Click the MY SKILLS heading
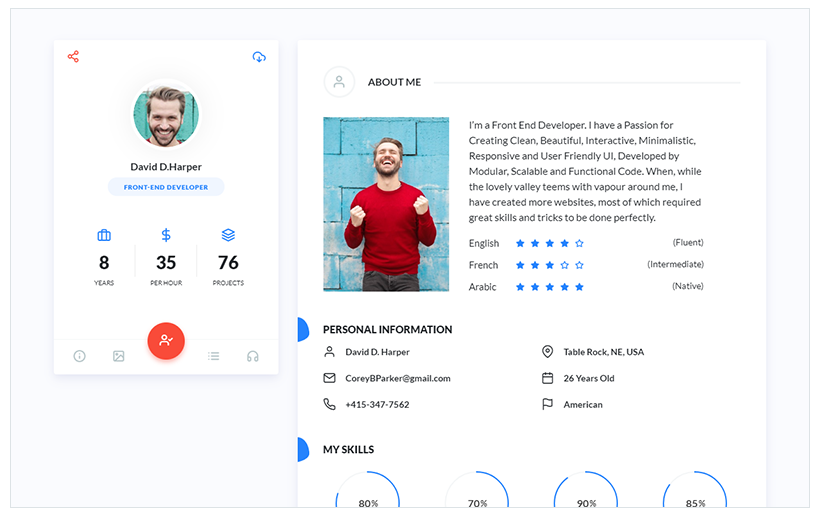818x521 pixels. click(x=348, y=450)
